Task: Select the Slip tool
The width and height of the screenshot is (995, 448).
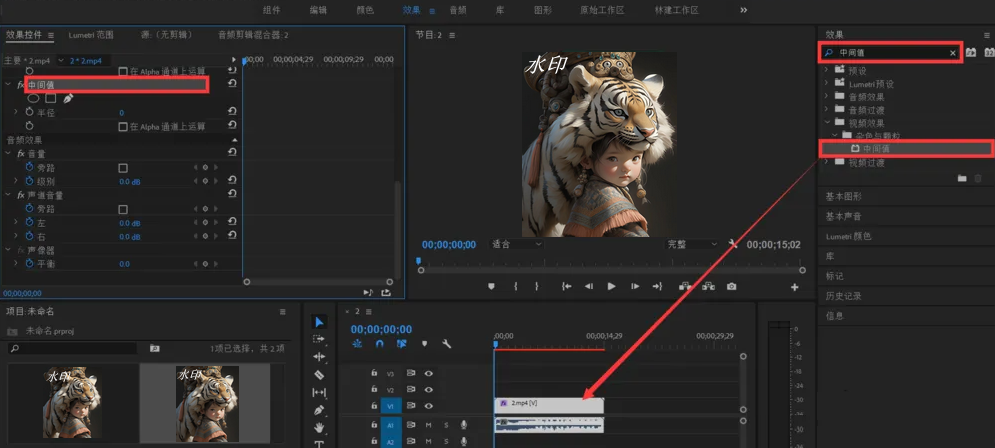Action: pos(319,393)
